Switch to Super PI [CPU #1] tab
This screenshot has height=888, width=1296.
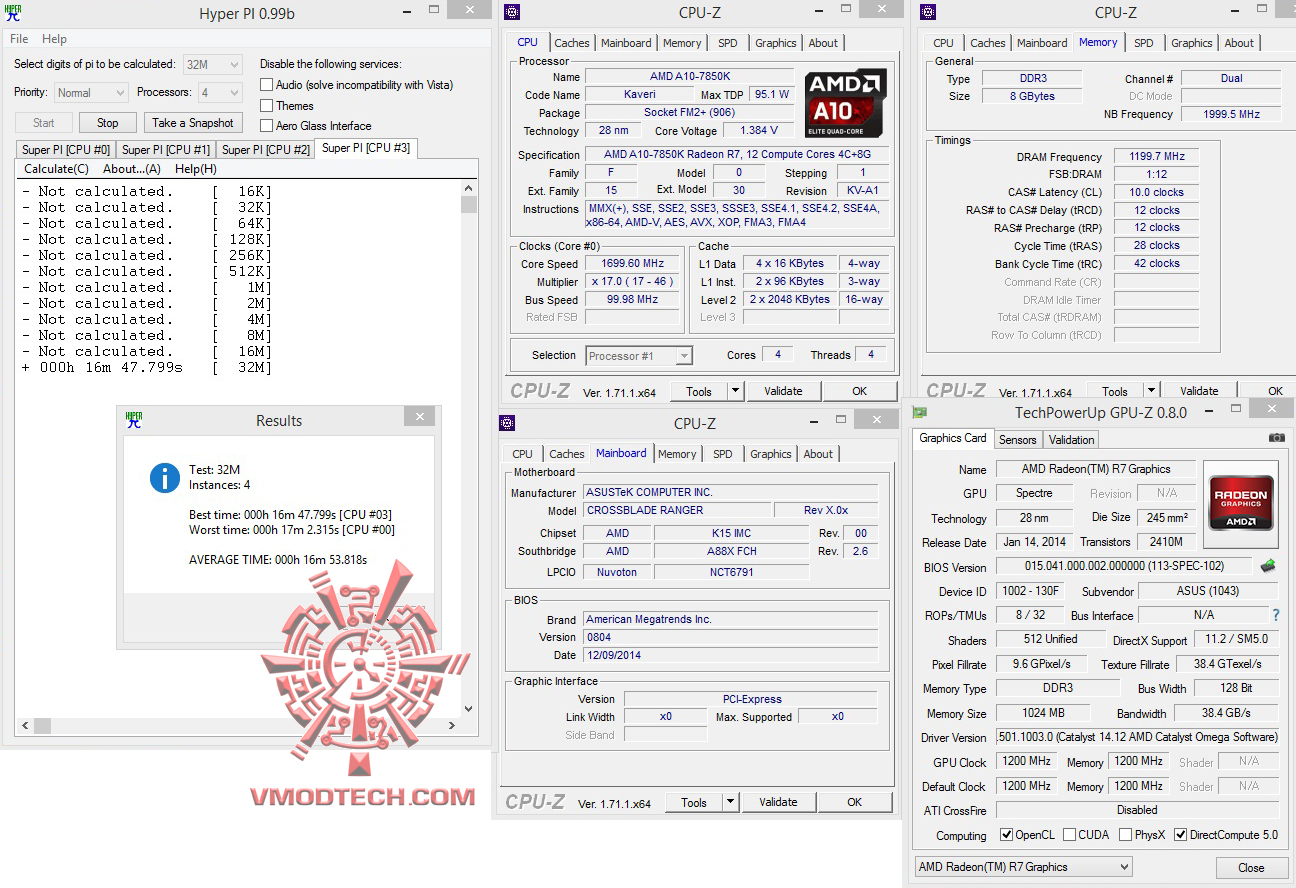166,150
